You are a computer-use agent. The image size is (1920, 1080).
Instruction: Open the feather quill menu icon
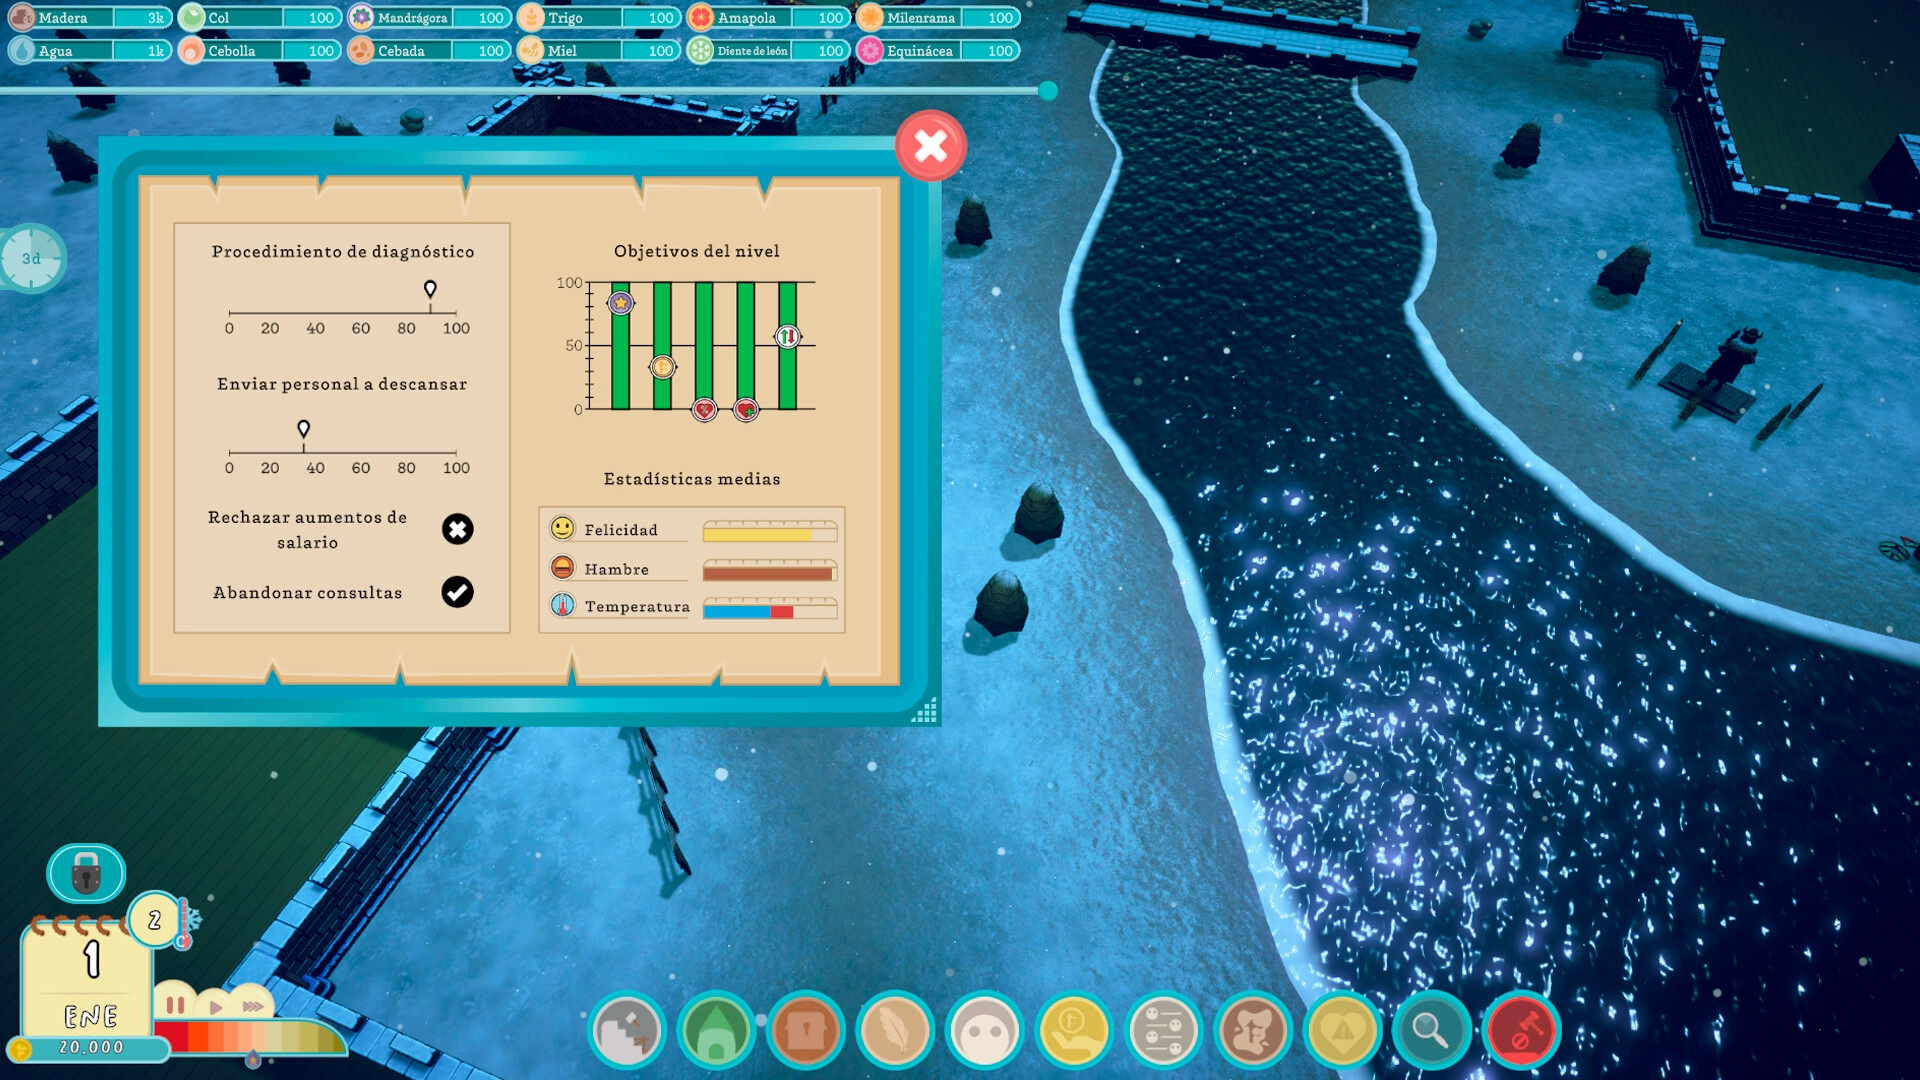point(895,1031)
